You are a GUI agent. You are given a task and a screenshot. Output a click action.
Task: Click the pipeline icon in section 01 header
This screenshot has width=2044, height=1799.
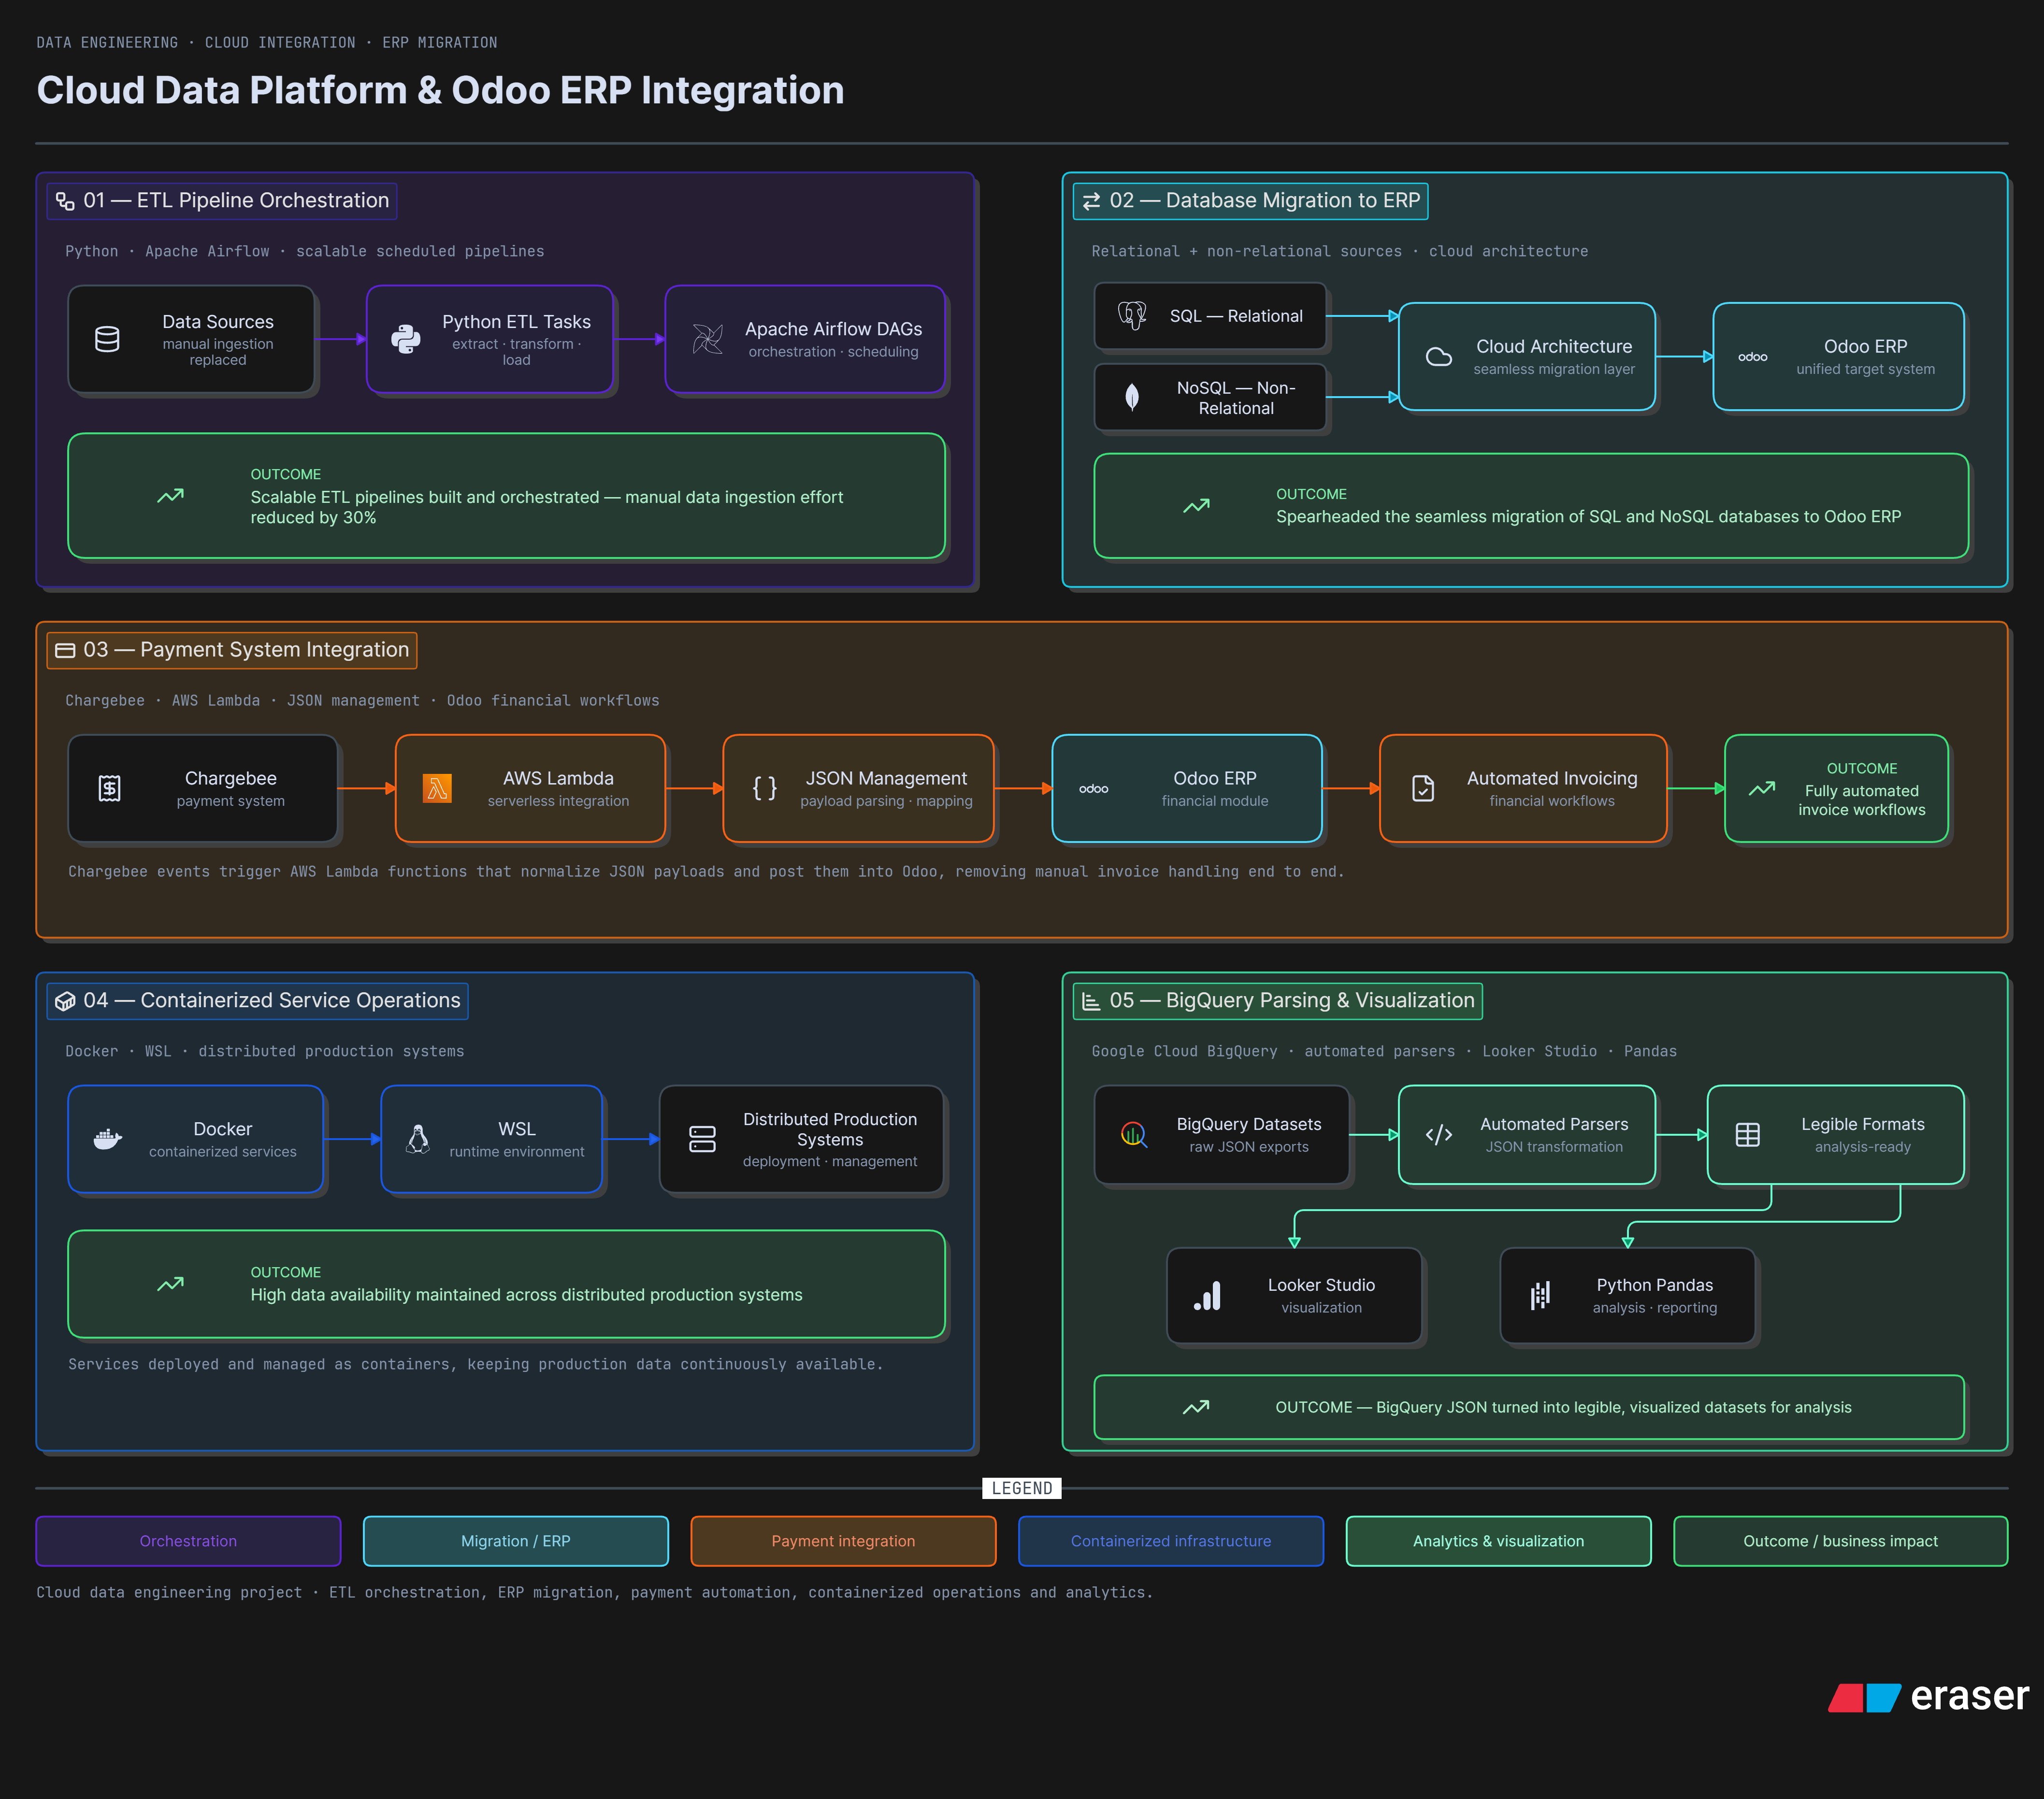pos(65,201)
